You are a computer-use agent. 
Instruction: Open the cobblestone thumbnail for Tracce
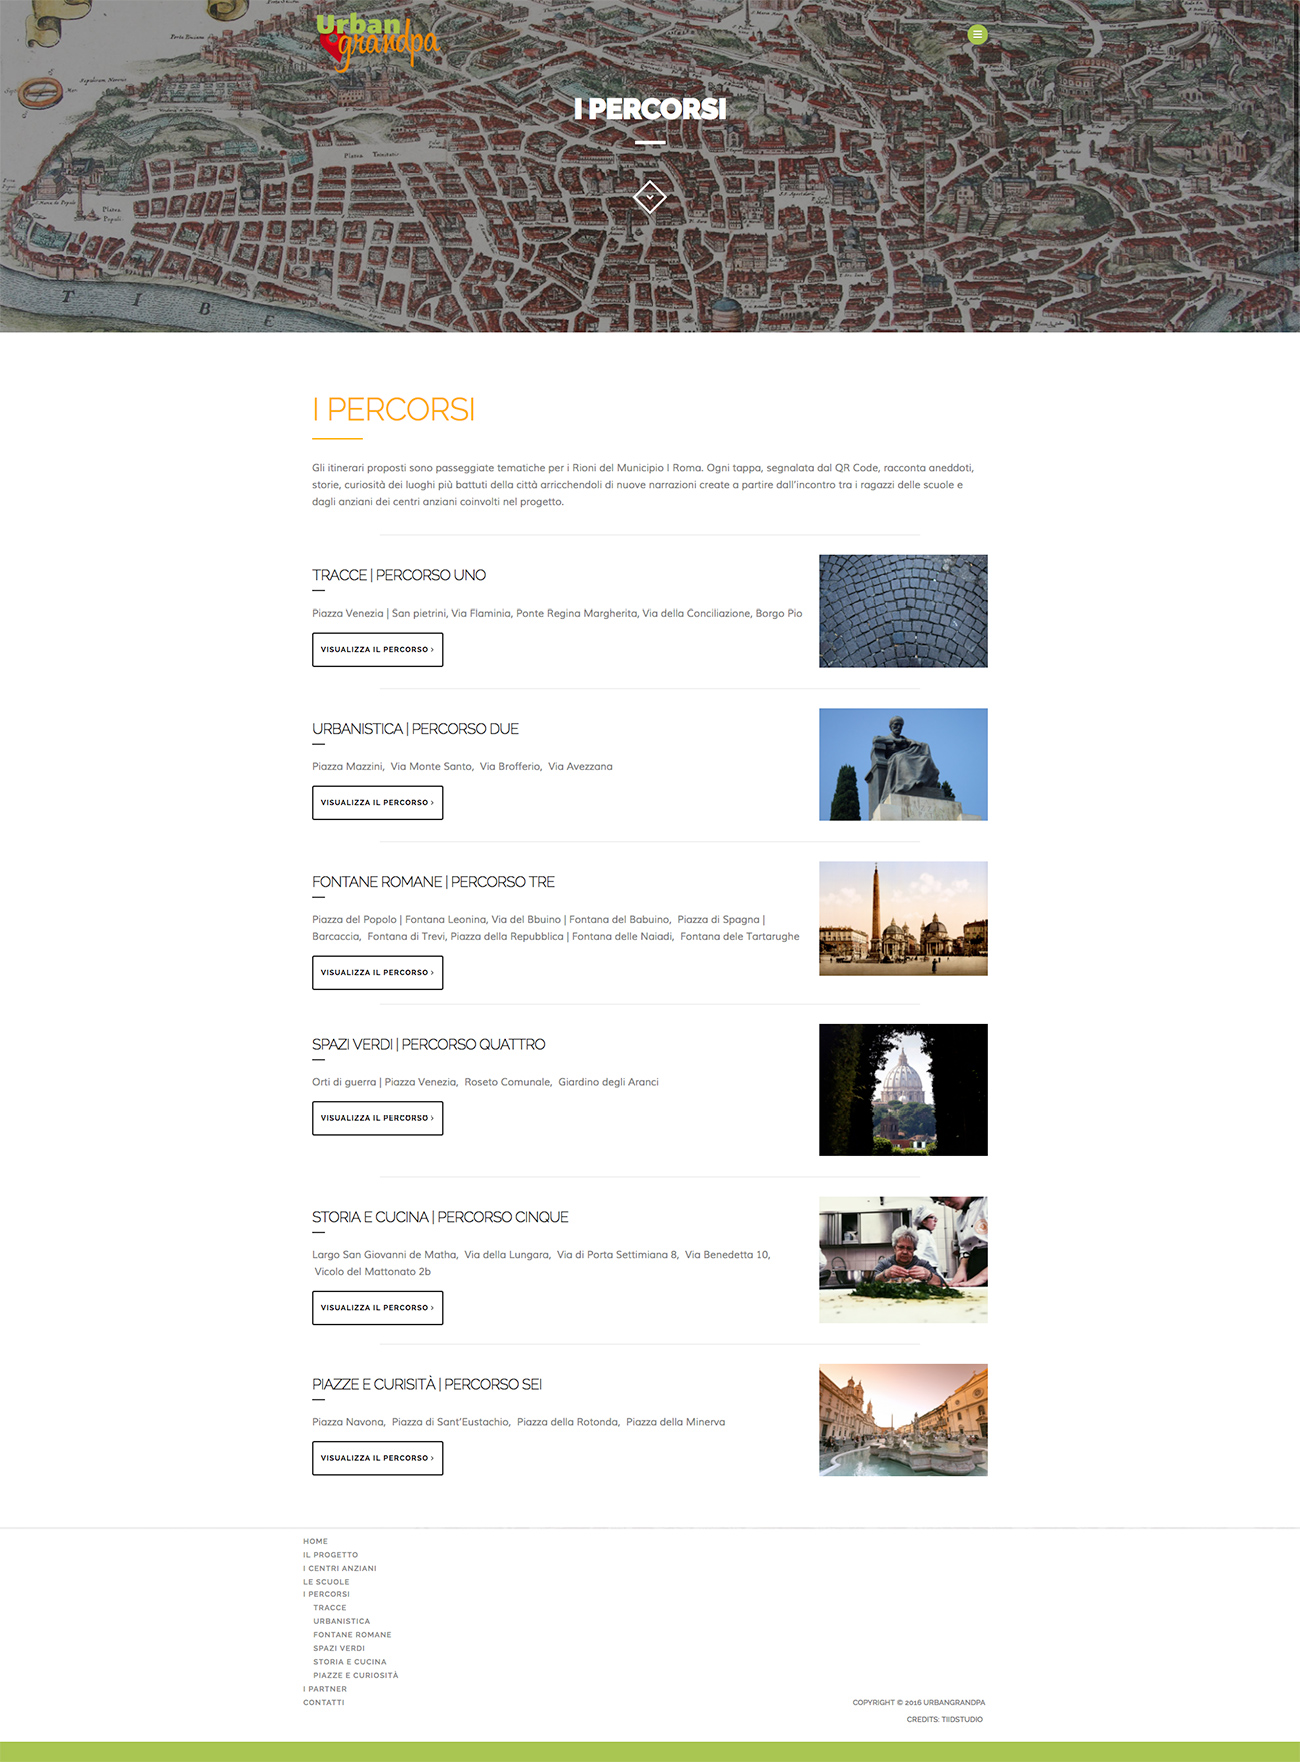point(903,611)
